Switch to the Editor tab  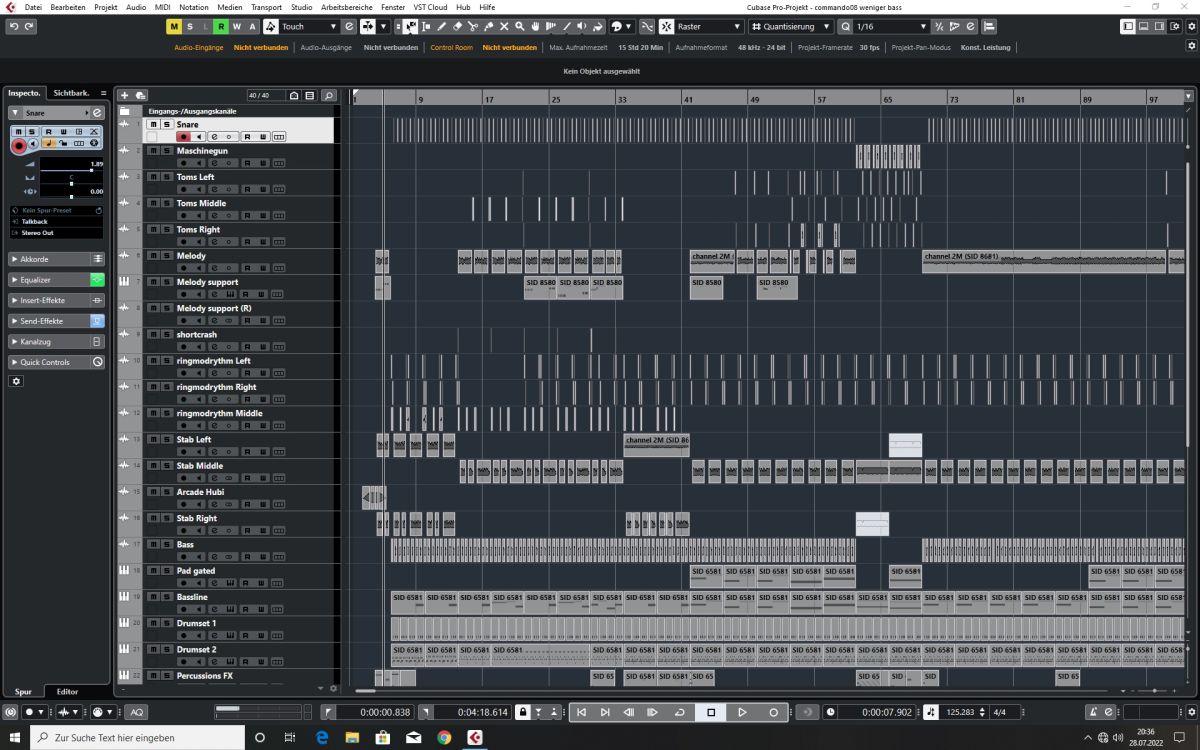point(67,691)
